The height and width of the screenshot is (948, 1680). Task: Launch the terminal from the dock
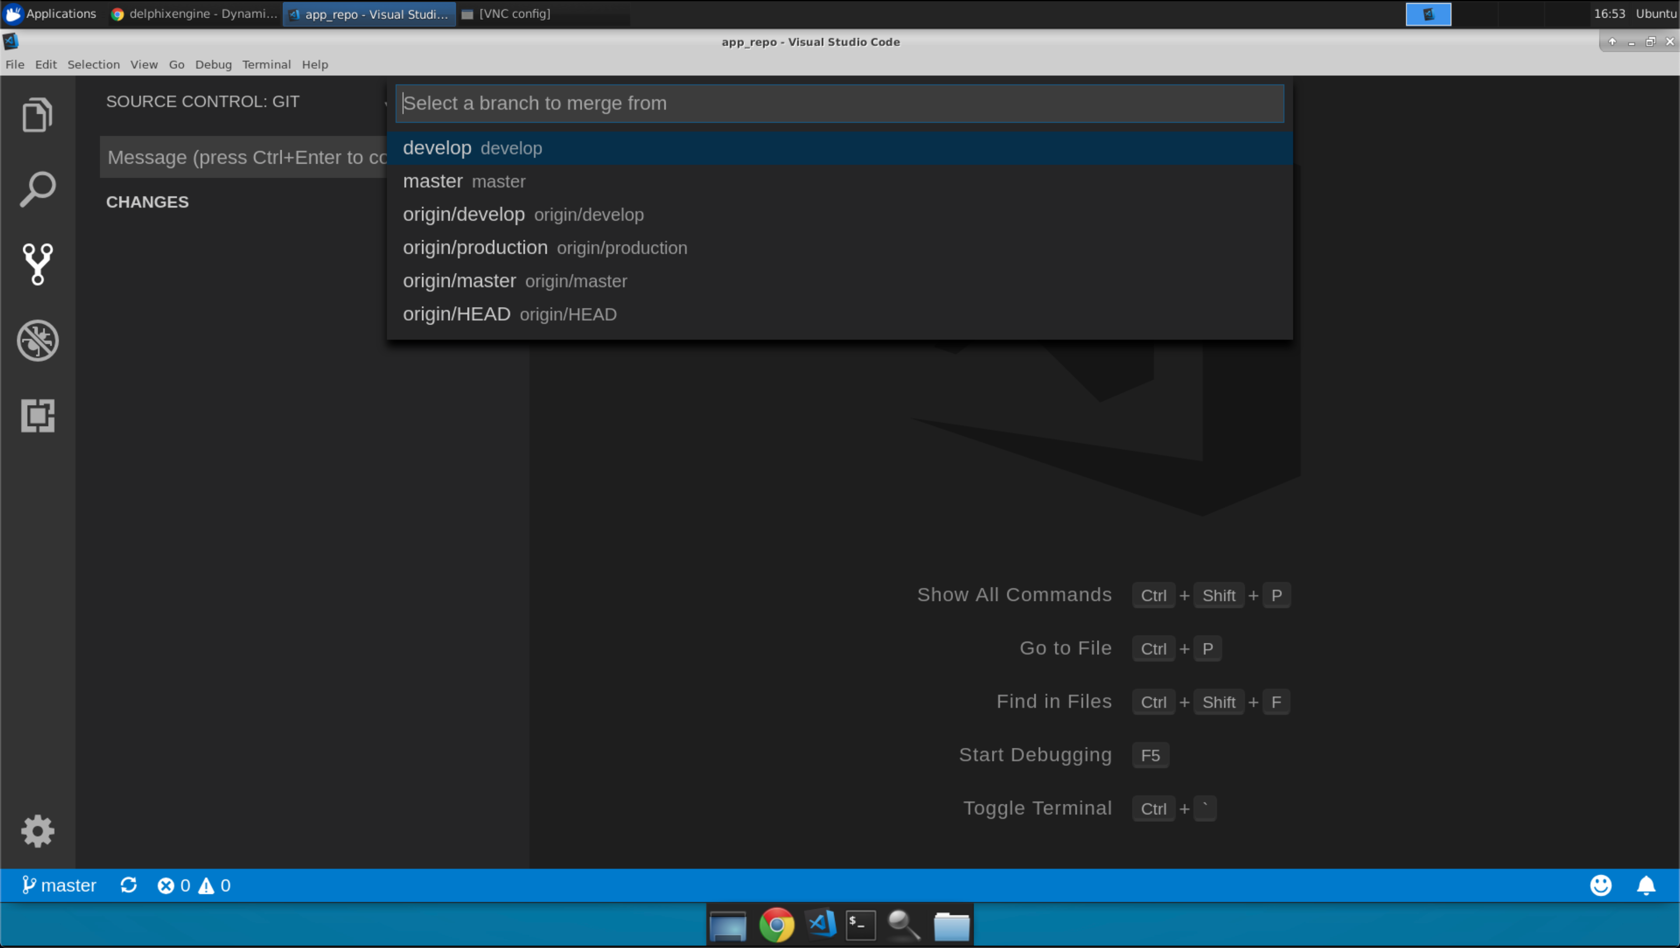(860, 925)
